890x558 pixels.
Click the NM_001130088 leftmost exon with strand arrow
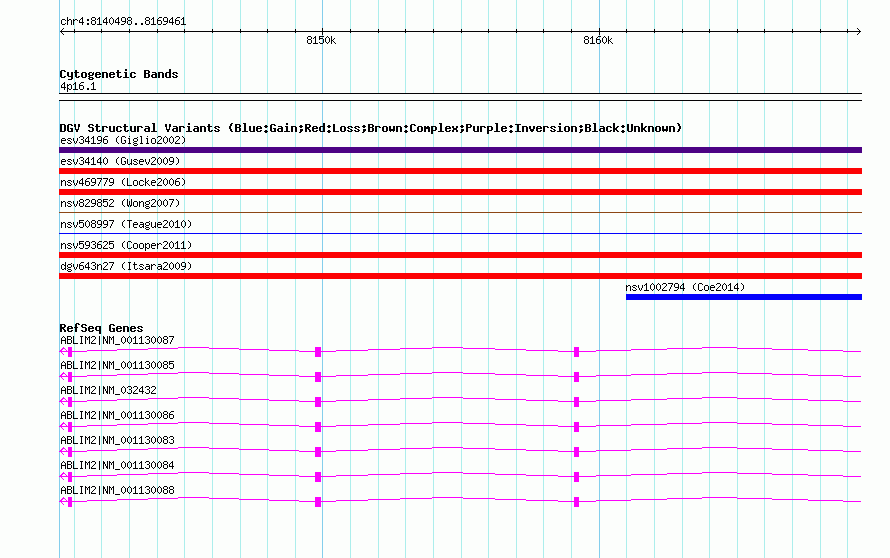(x=66, y=502)
